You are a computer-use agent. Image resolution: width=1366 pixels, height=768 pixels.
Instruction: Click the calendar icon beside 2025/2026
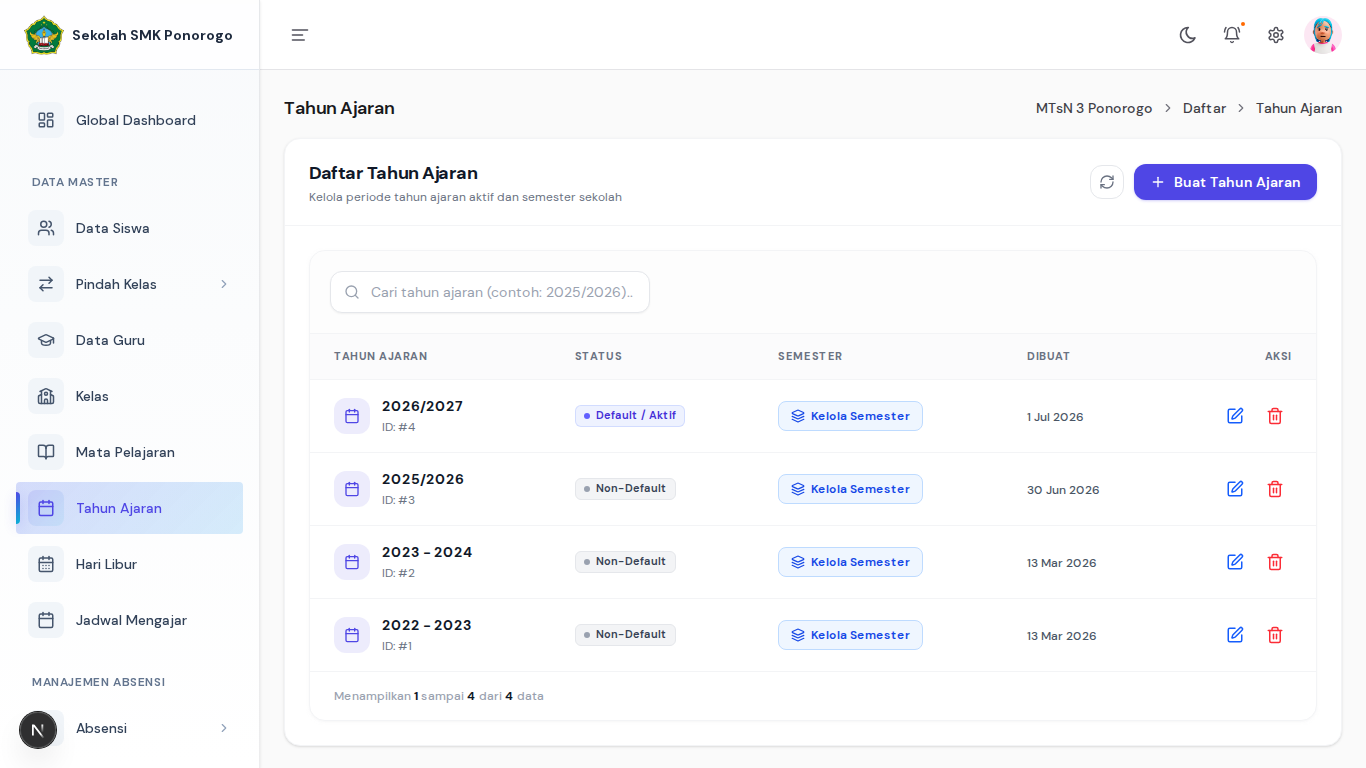tap(352, 489)
